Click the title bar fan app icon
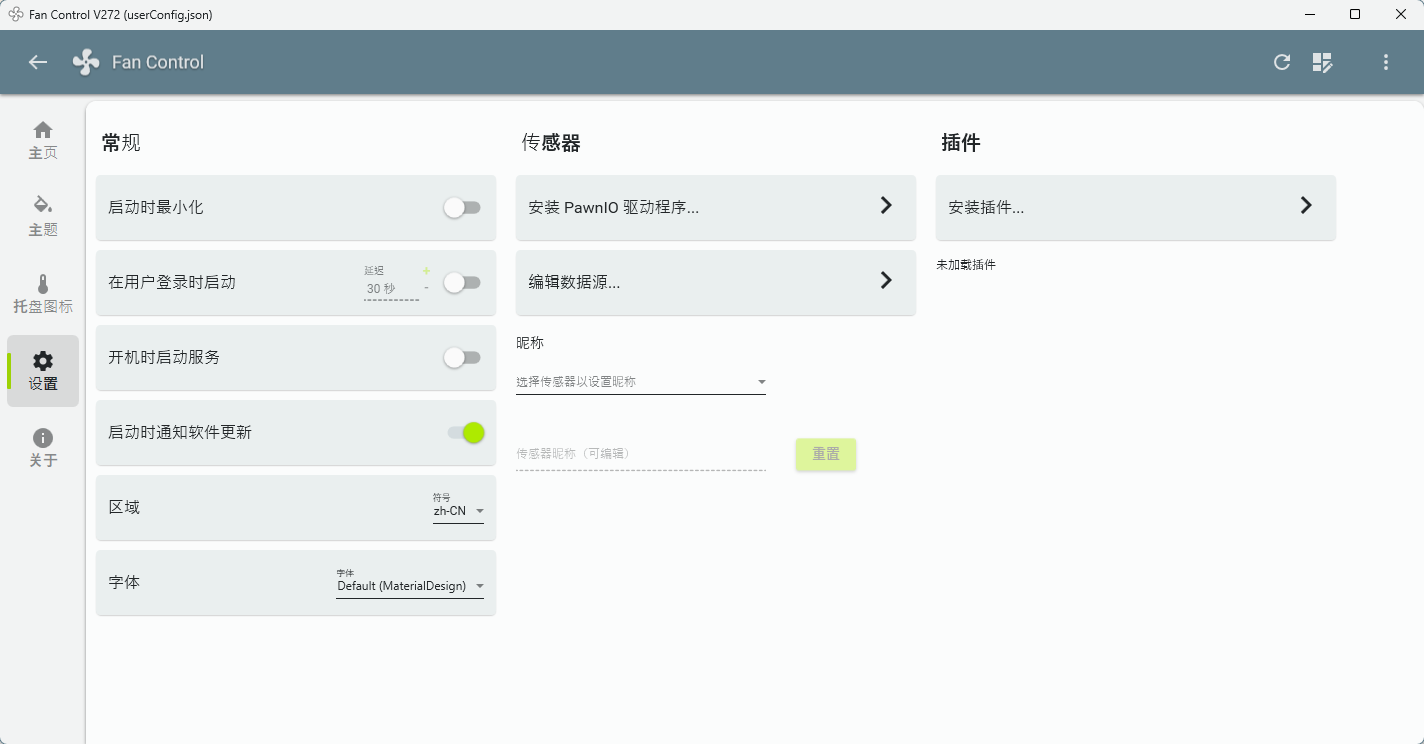This screenshot has width=1424, height=744. click(x=16, y=14)
